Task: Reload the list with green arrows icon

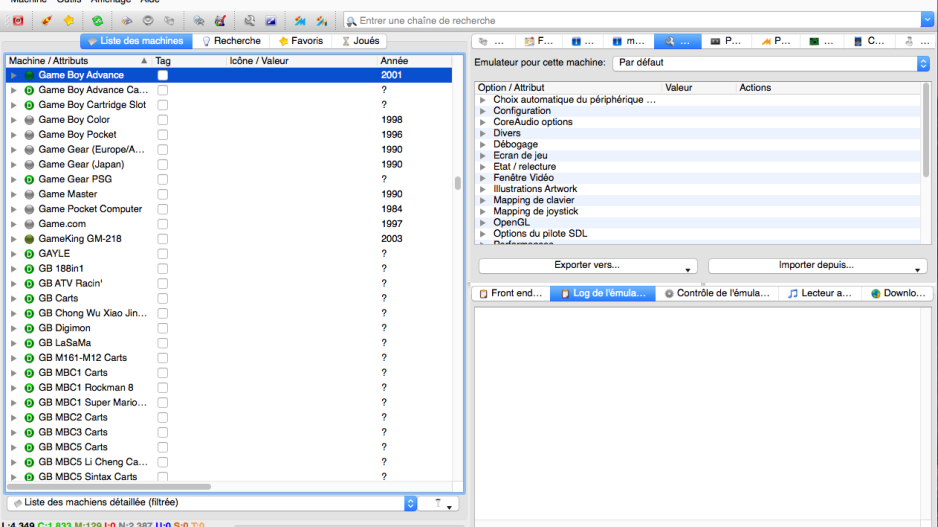Action: (98, 21)
